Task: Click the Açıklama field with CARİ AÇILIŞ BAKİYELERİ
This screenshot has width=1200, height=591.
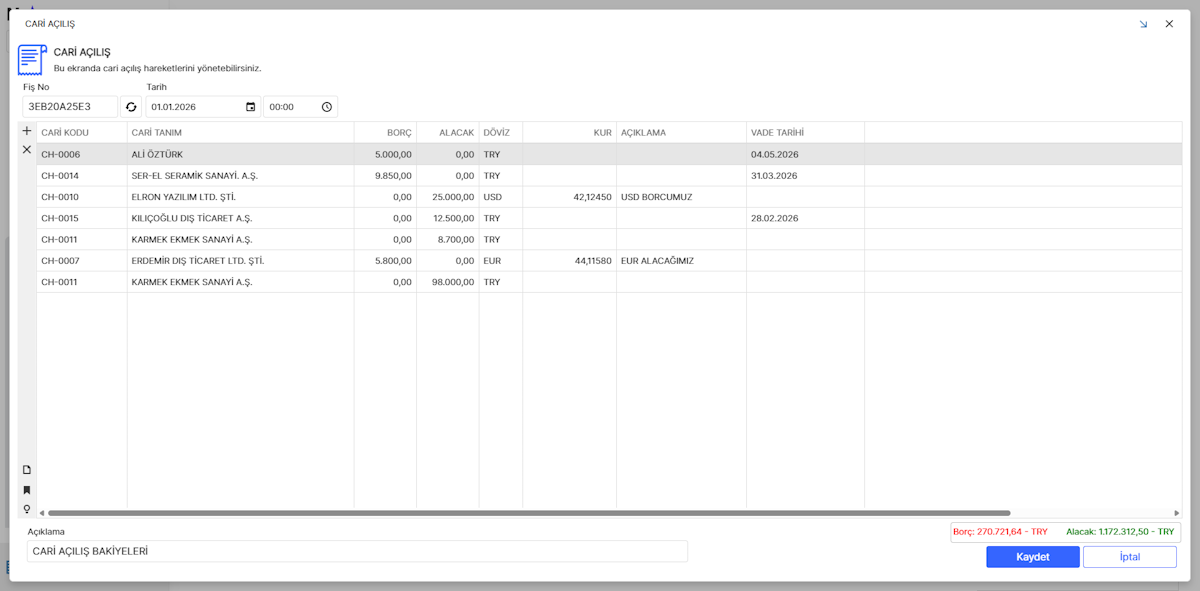Action: [x=357, y=551]
